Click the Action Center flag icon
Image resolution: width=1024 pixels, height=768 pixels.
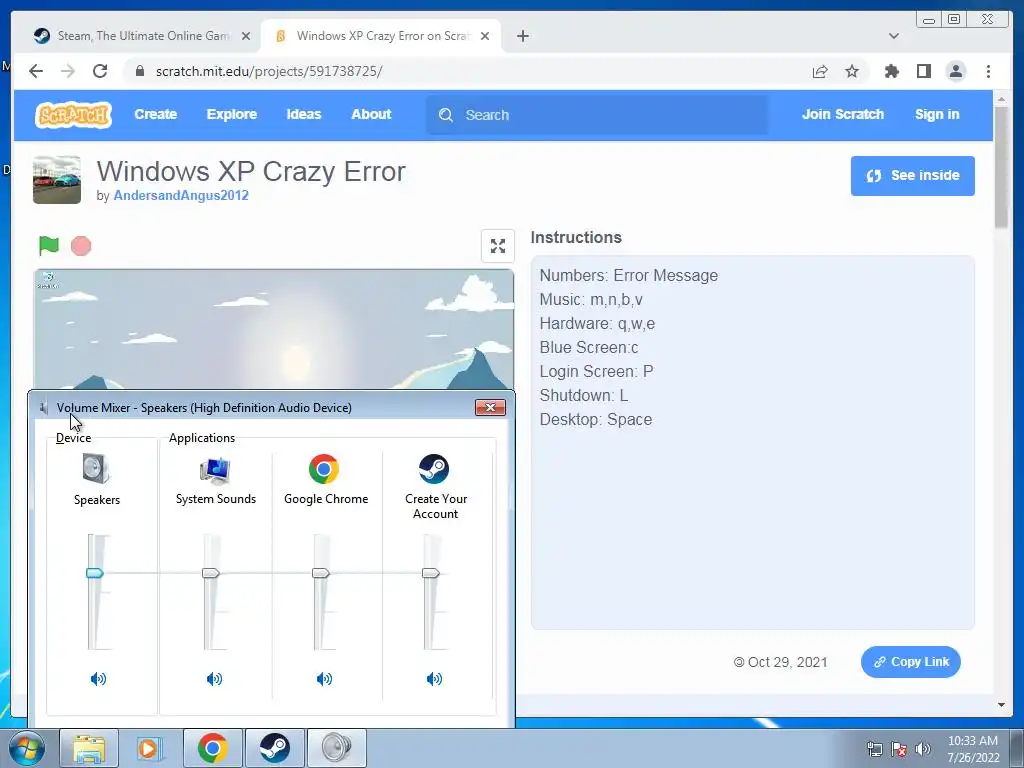[x=899, y=748]
